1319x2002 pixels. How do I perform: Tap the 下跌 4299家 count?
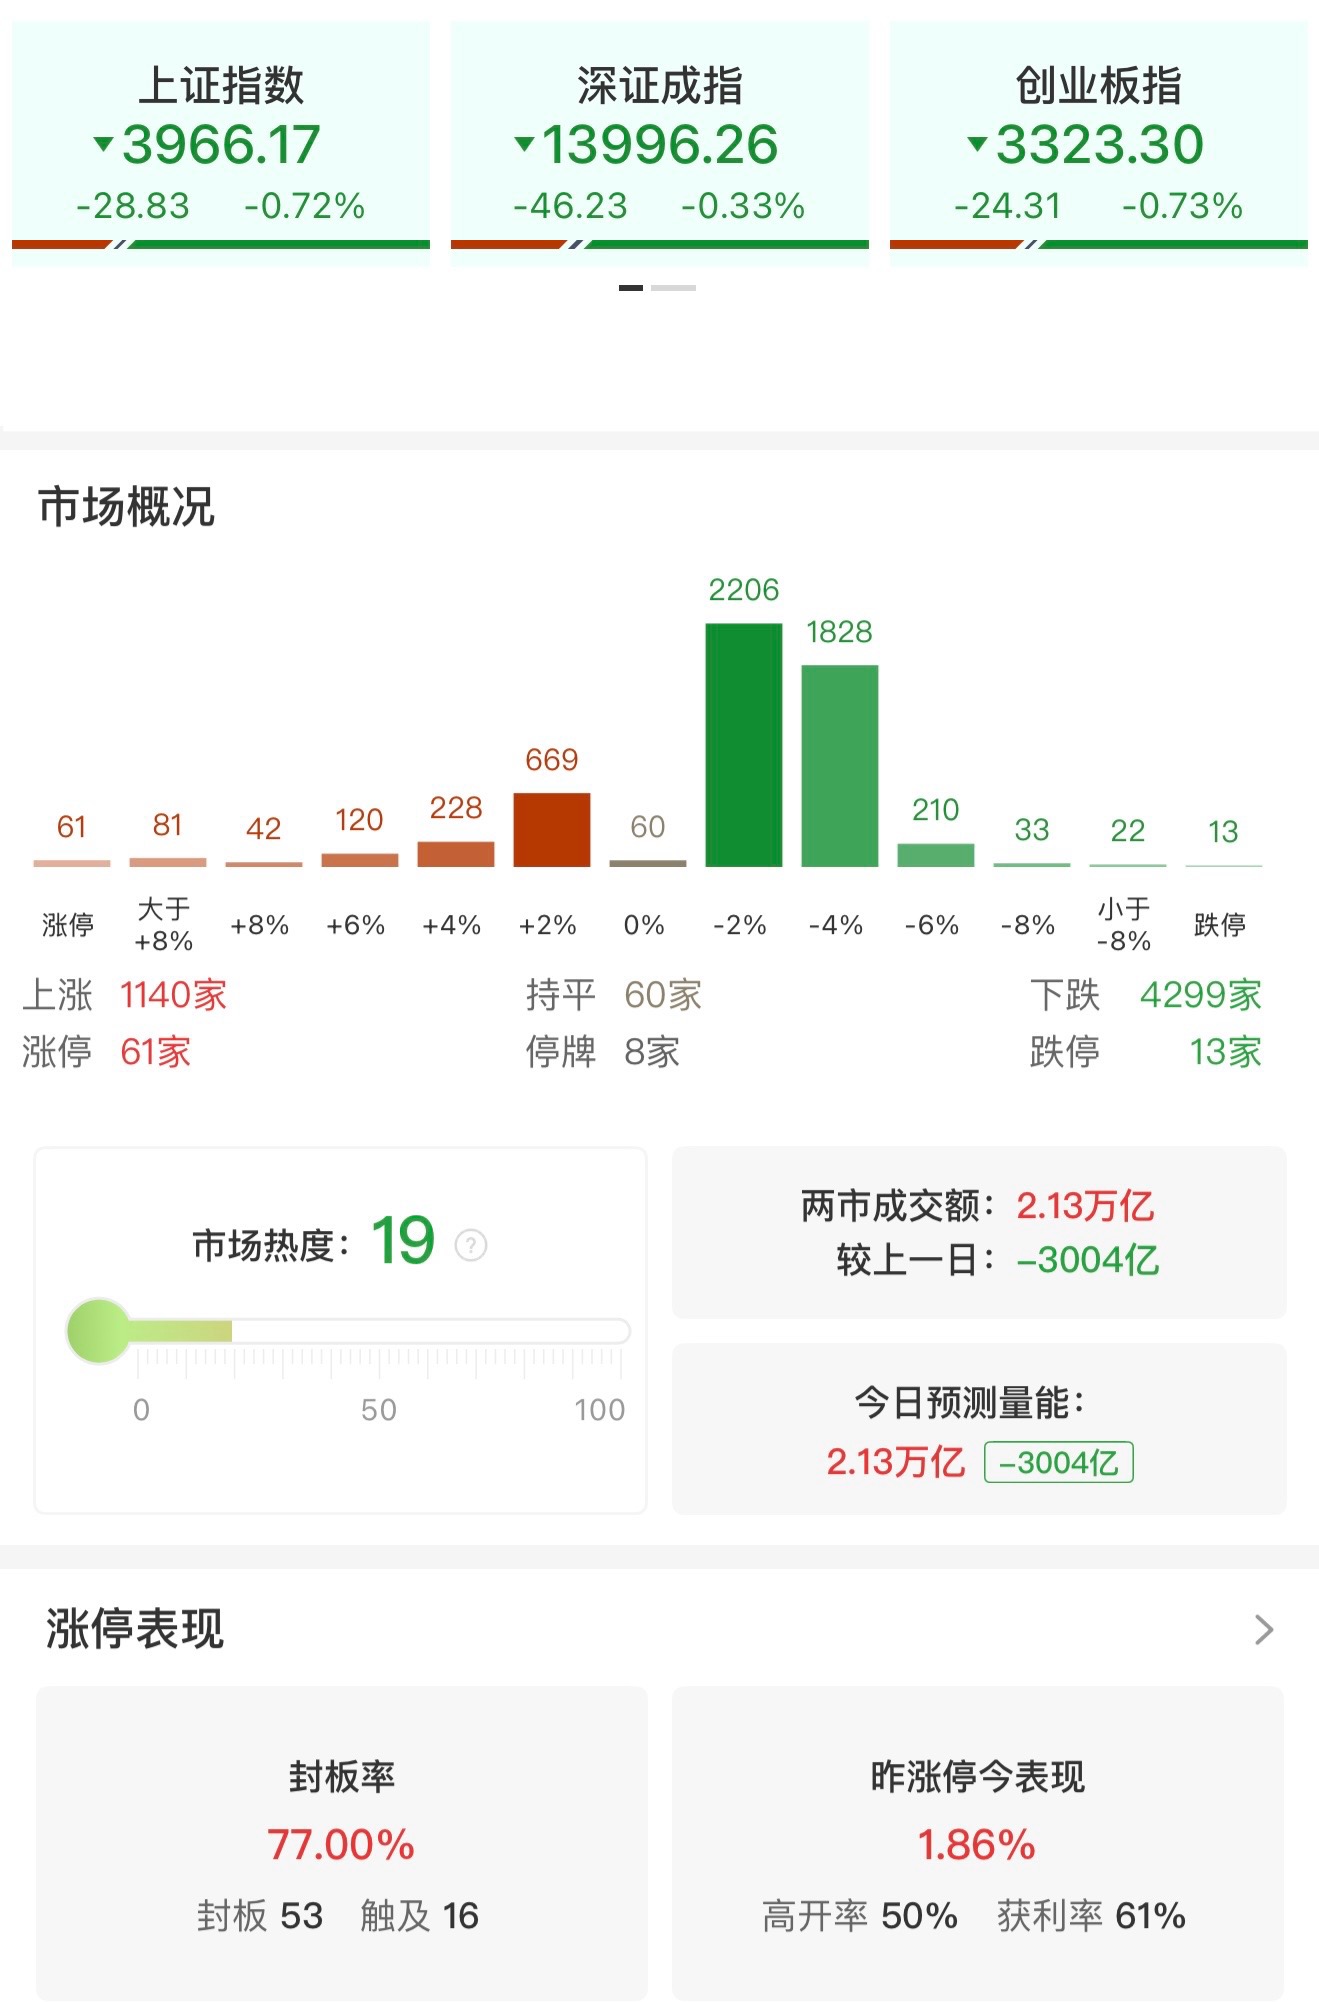point(1199,995)
